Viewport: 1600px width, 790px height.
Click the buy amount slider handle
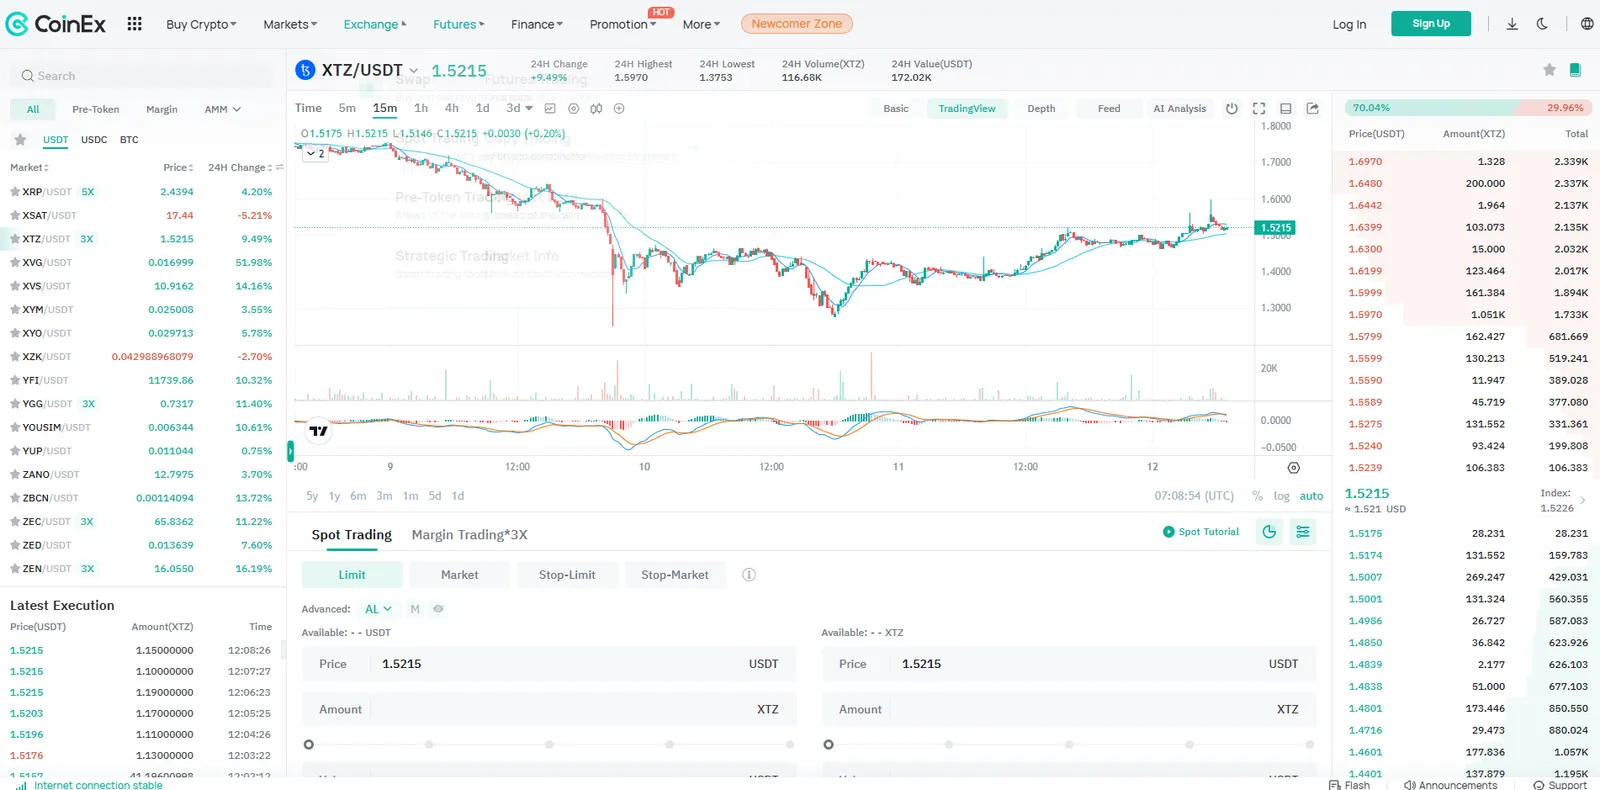point(309,745)
